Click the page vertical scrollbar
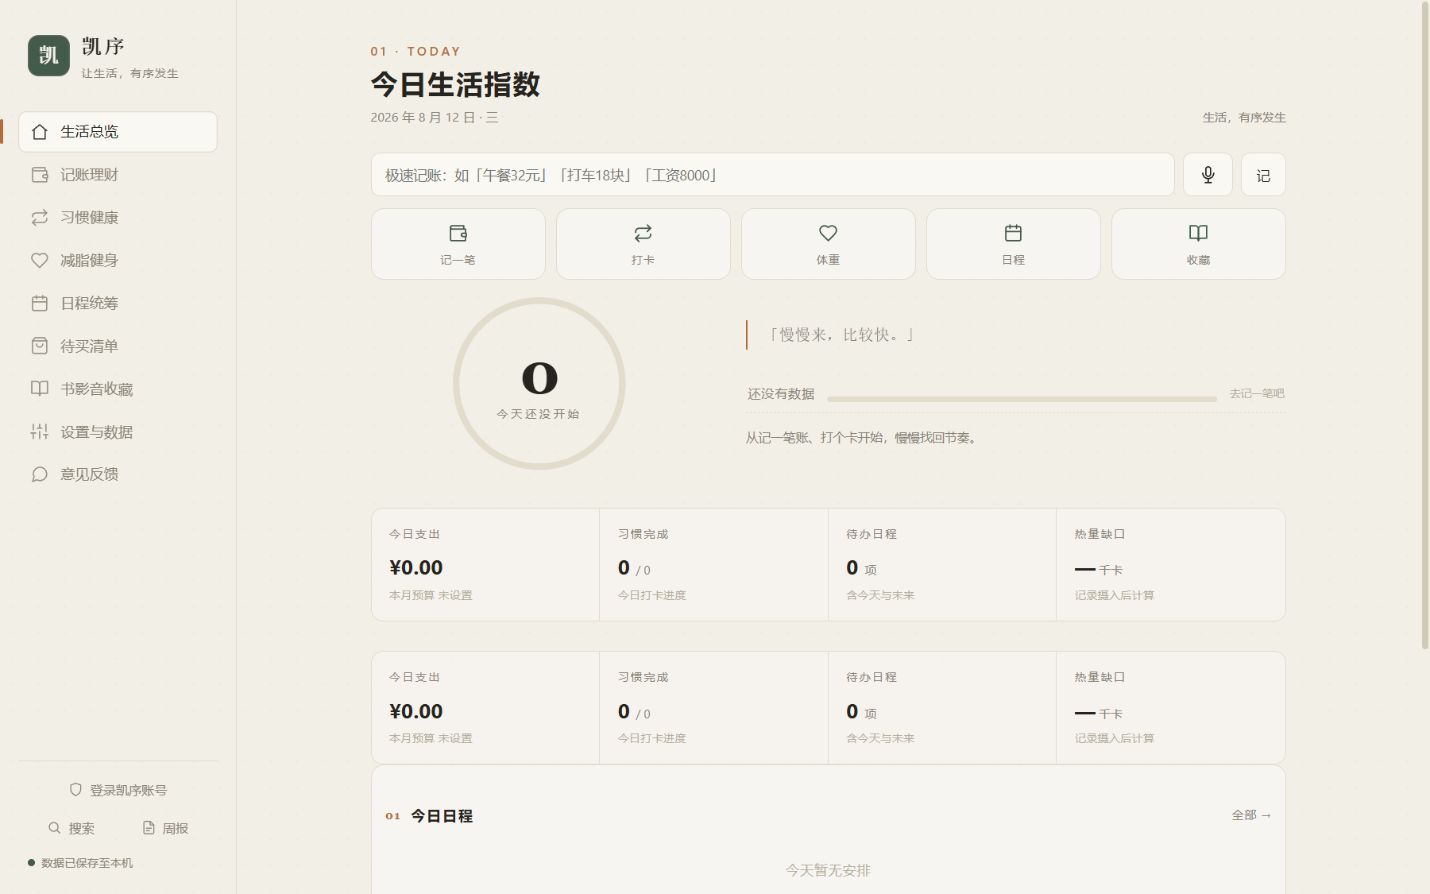Screen dimensions: 1430x894 (1425, 325)
